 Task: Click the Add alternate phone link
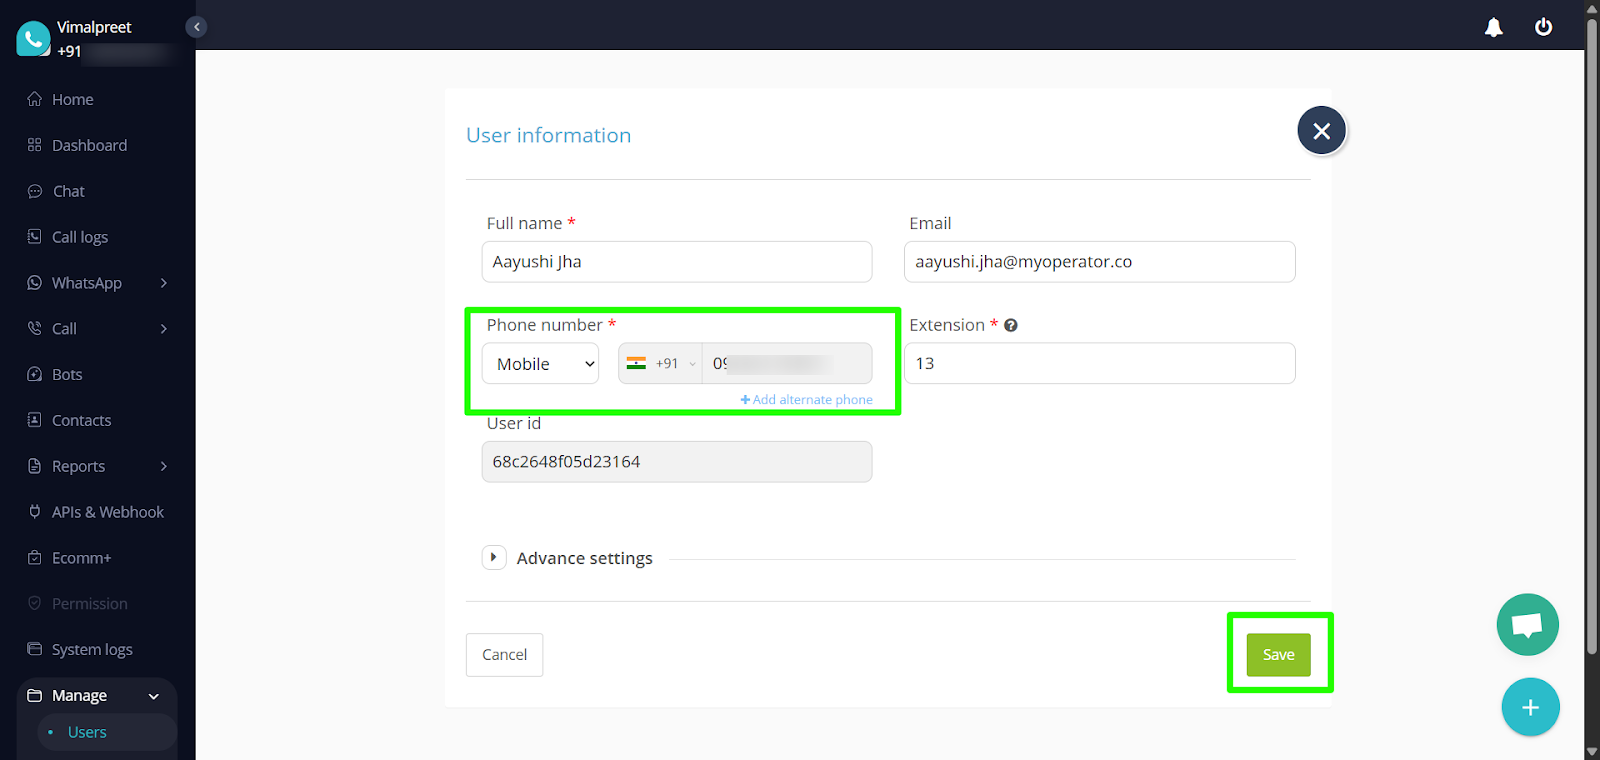click(x=806, y=400)
